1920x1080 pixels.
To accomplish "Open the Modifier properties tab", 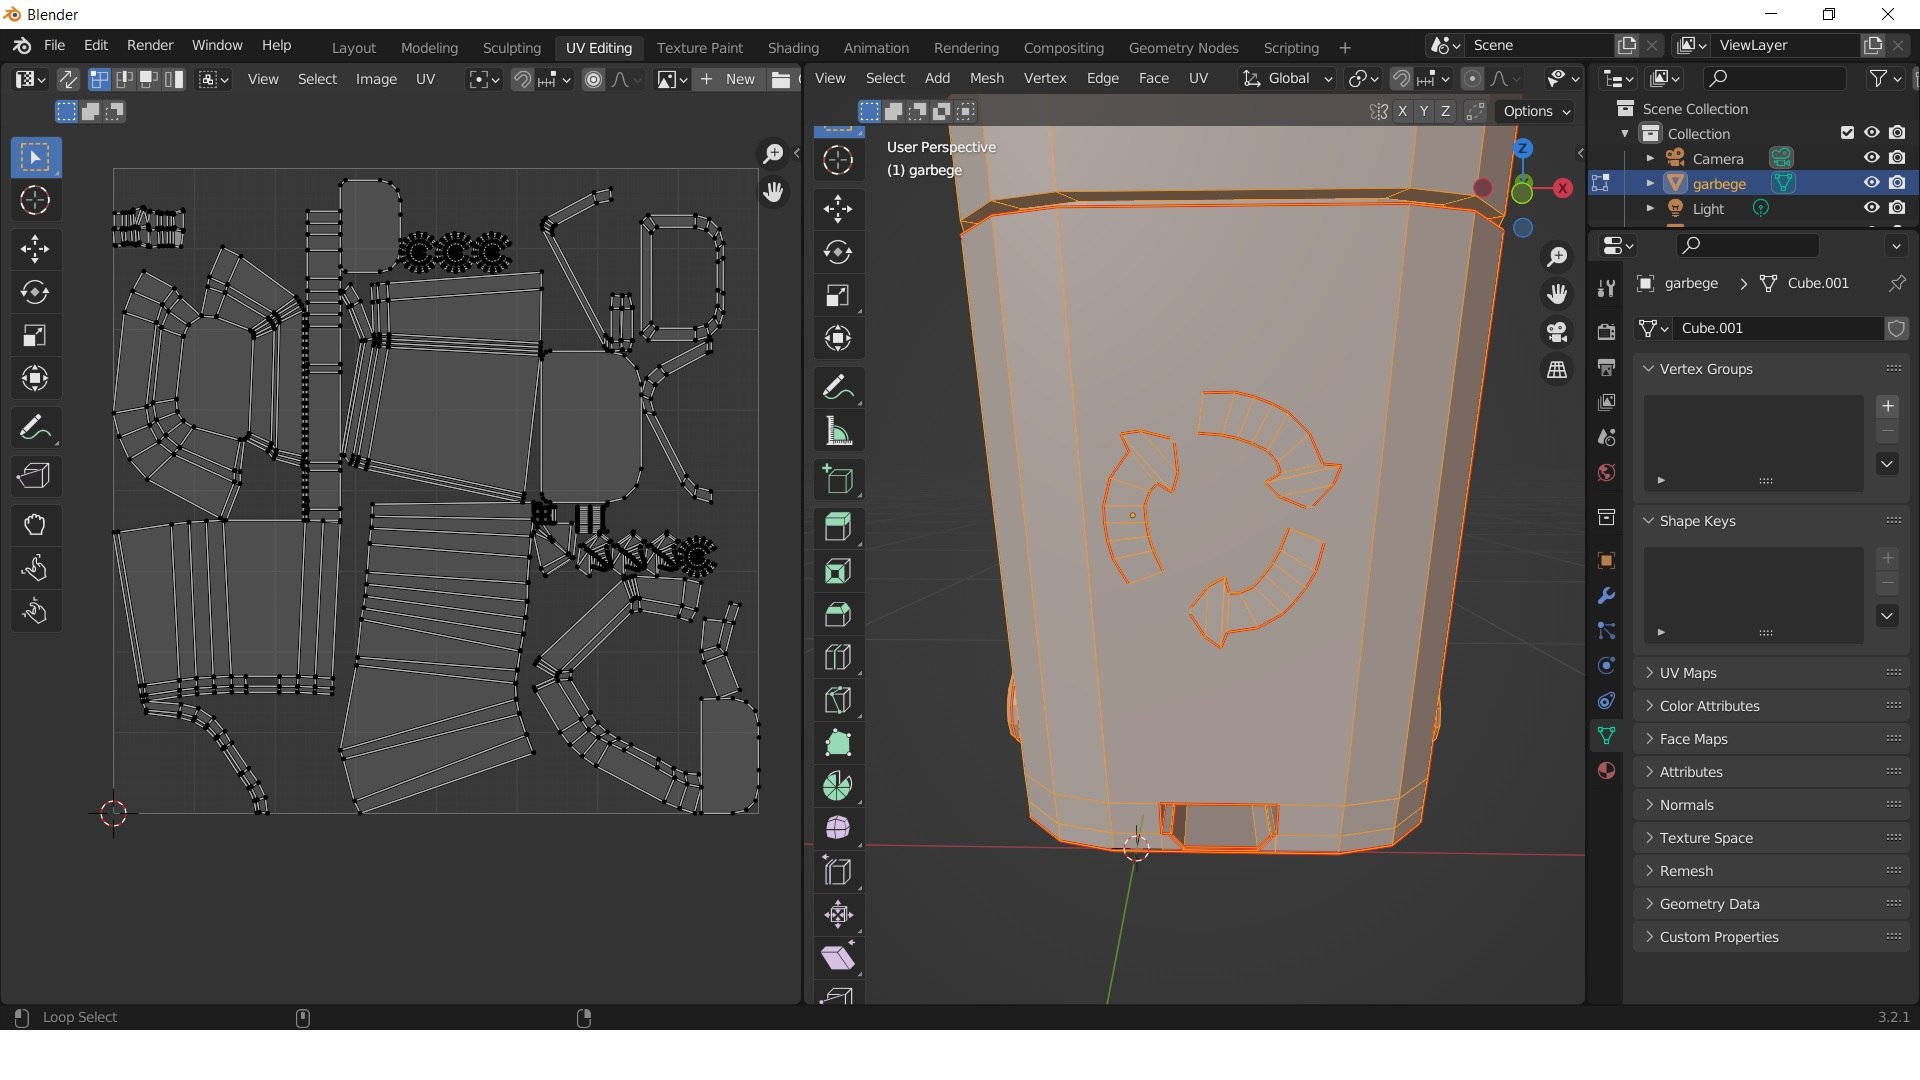I will click(x=1606, y=596).
